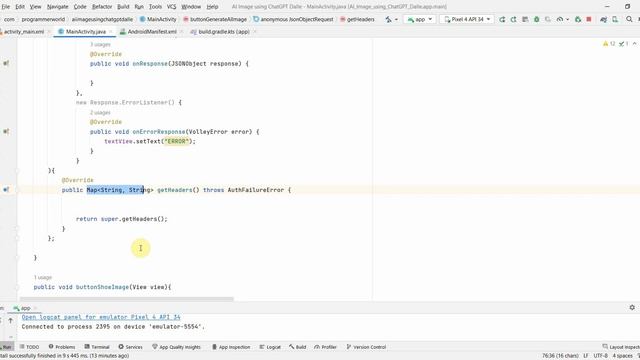Screen dimensions: 640x360
Task: Close the build.gradle.kts tab
Action: pos(255,31)
